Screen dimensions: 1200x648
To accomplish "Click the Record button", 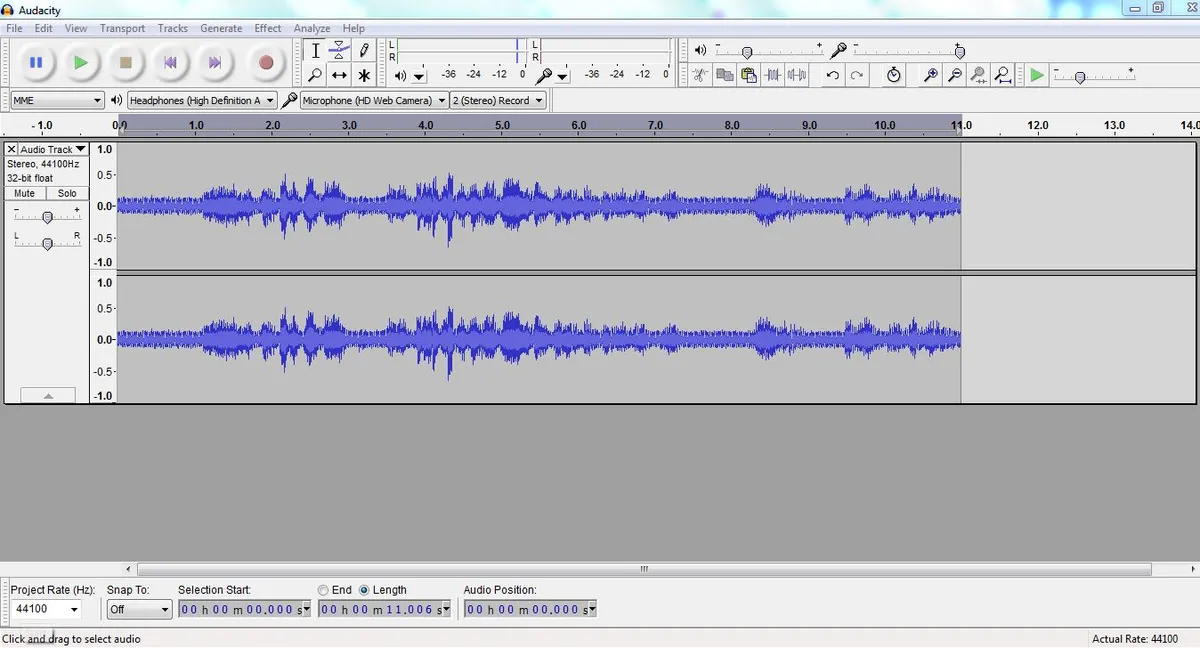I will 266,63.
